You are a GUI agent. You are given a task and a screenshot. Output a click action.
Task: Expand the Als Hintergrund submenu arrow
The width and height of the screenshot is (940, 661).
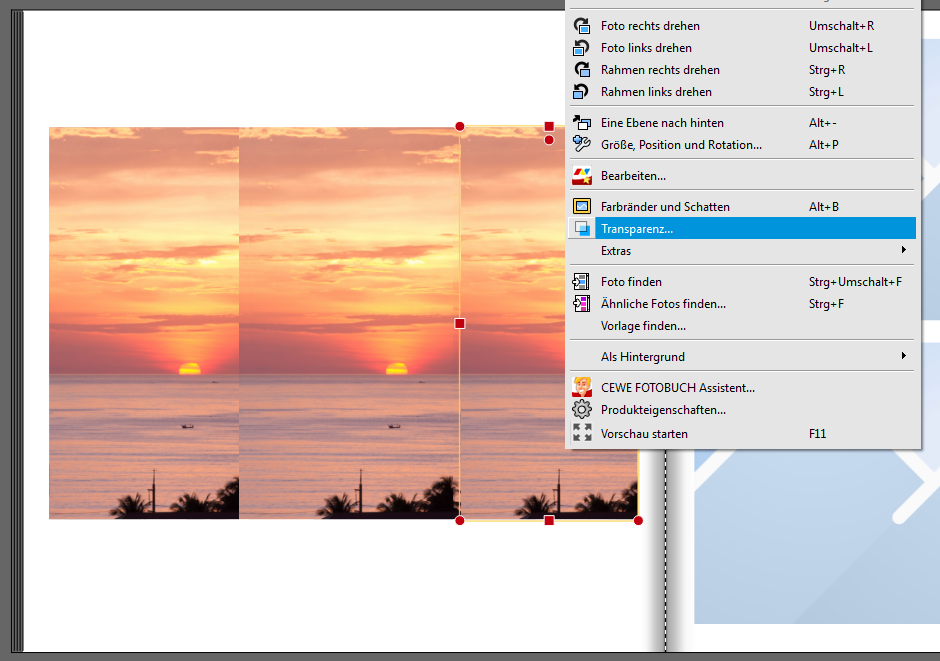click(904, 356)
